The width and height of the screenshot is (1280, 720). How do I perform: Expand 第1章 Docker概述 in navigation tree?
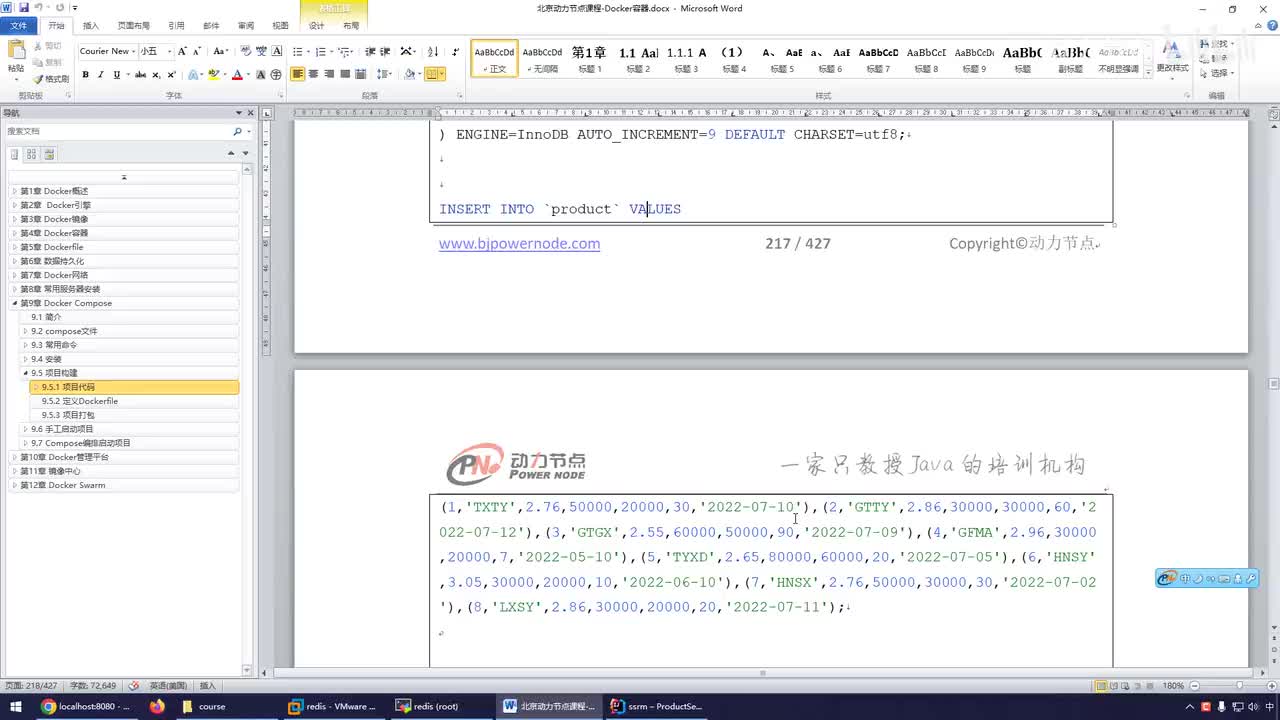pos(14,191)
